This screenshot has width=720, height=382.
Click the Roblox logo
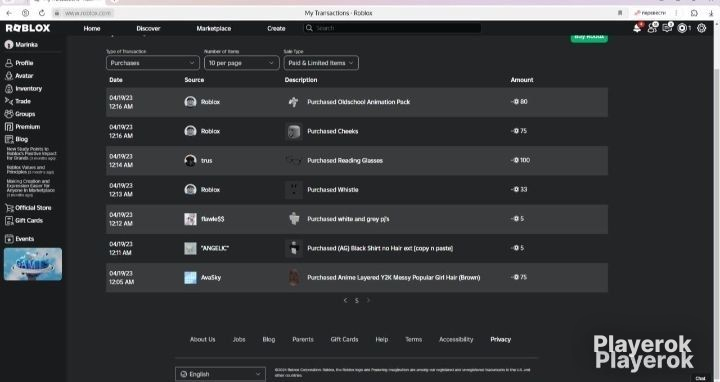point(28,28)
